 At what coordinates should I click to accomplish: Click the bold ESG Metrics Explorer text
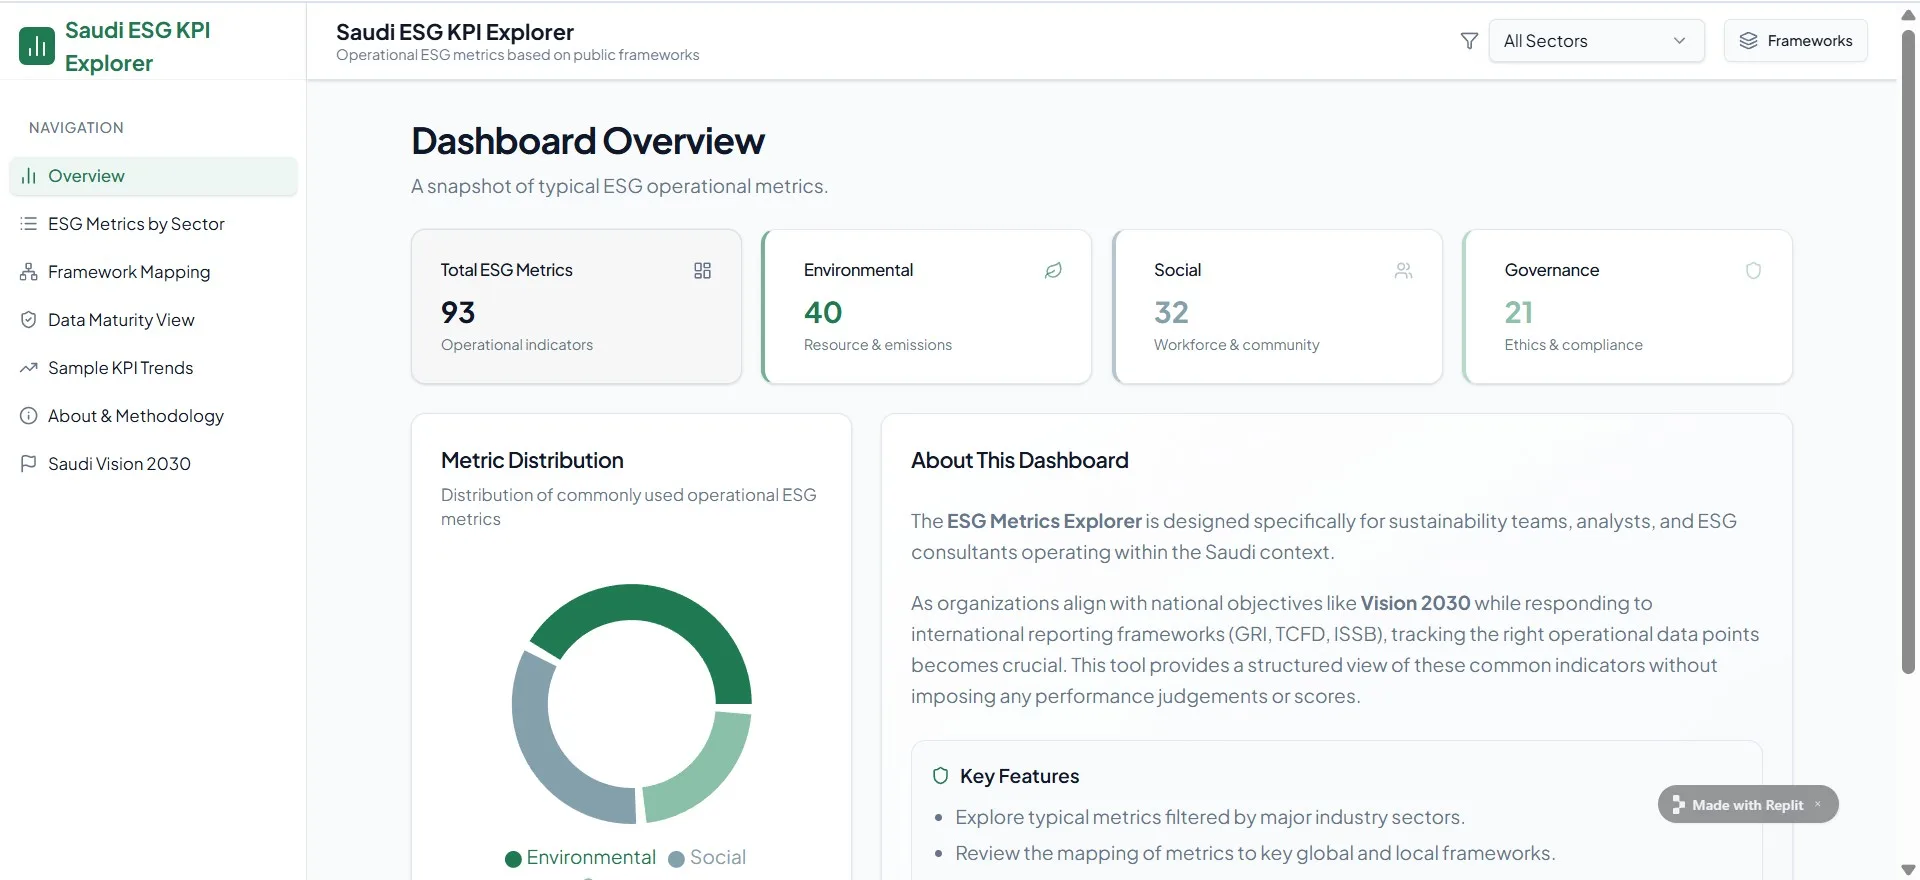click(1044, 521)
